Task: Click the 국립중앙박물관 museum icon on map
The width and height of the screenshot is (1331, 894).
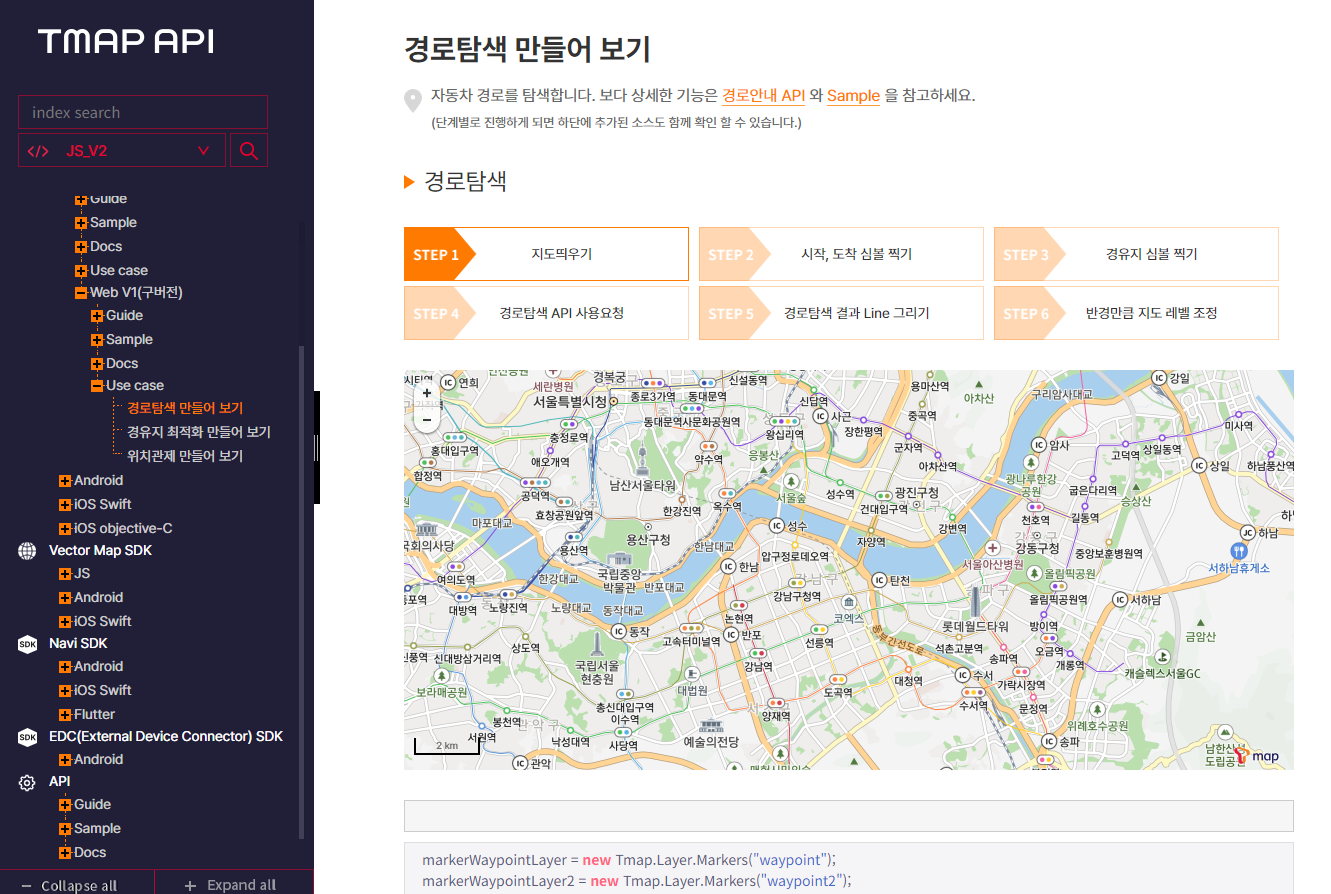Action: (x=618, y=561)
